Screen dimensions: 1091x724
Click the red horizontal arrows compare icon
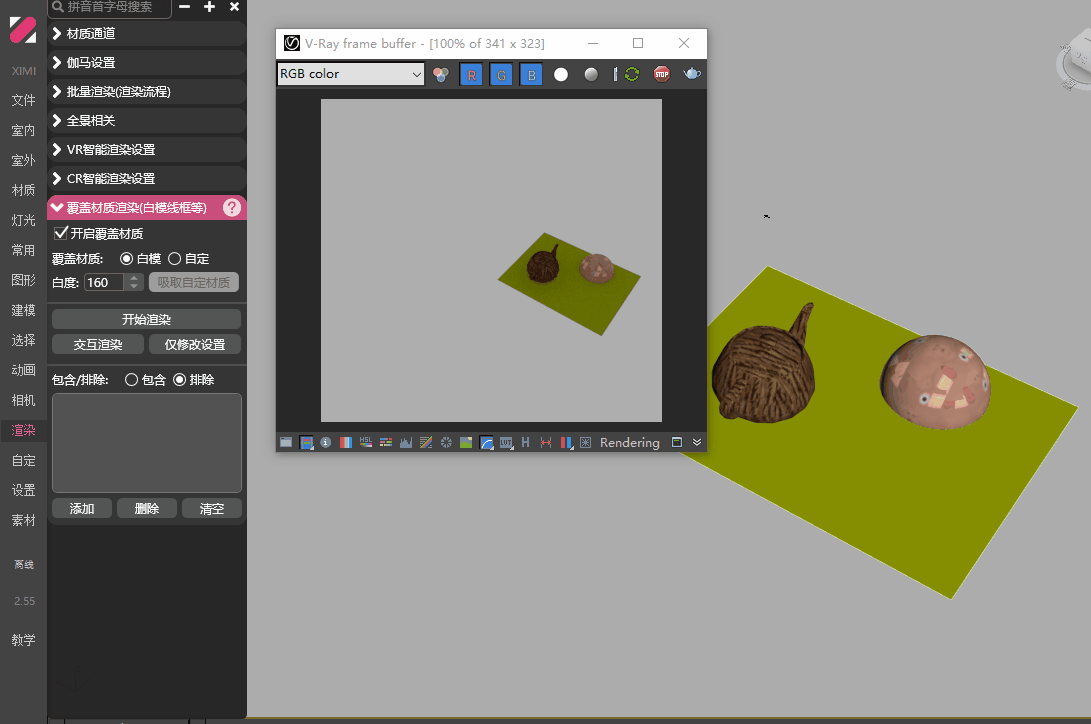(x=546, y=442)
